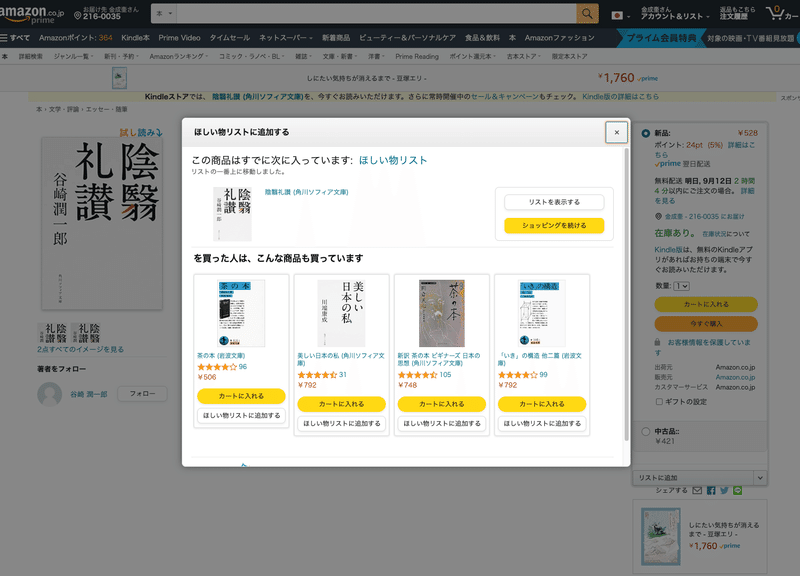Open the 在庫状況について link
The height and width of the screenshot is (576, 800).
[726, 234]
